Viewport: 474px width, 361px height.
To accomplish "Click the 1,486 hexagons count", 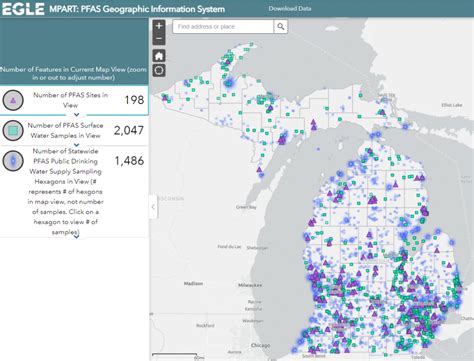I will [129, 161].
